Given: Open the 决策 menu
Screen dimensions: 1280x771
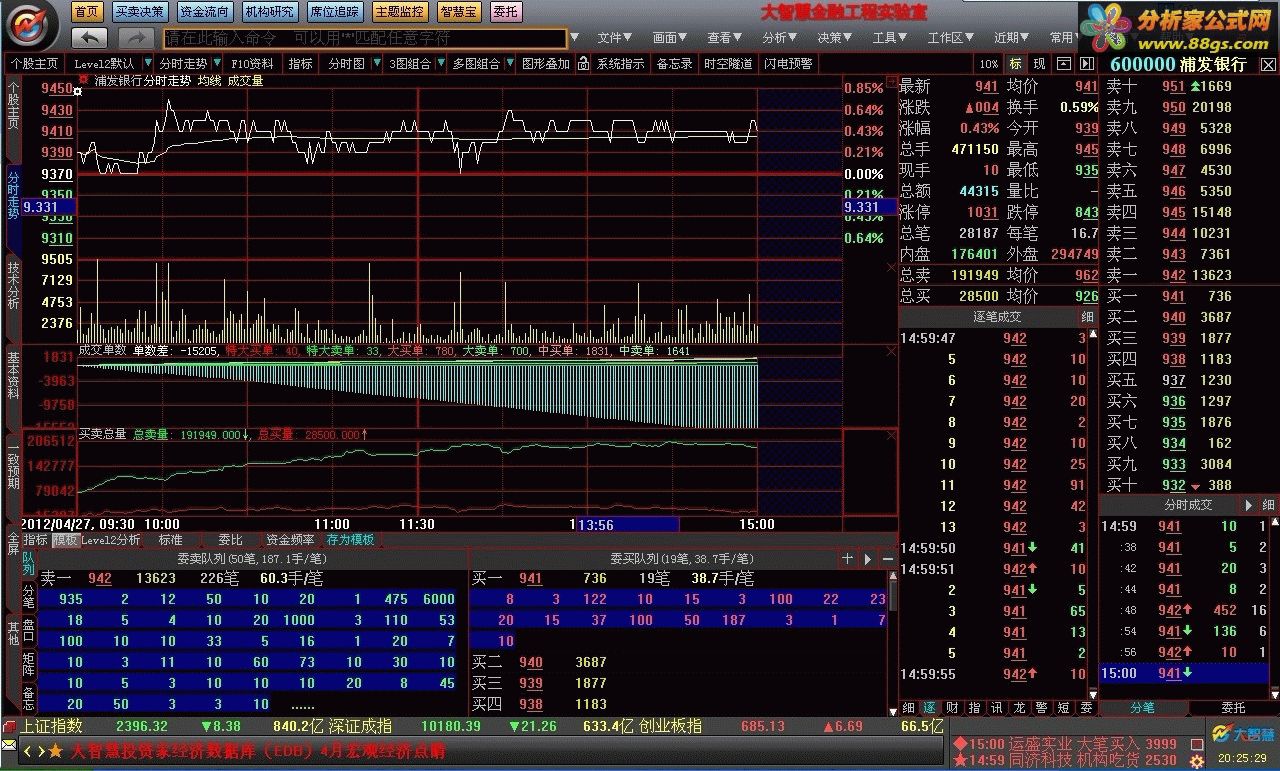Looking at the screenshot, I should click(x=834, y=38).
